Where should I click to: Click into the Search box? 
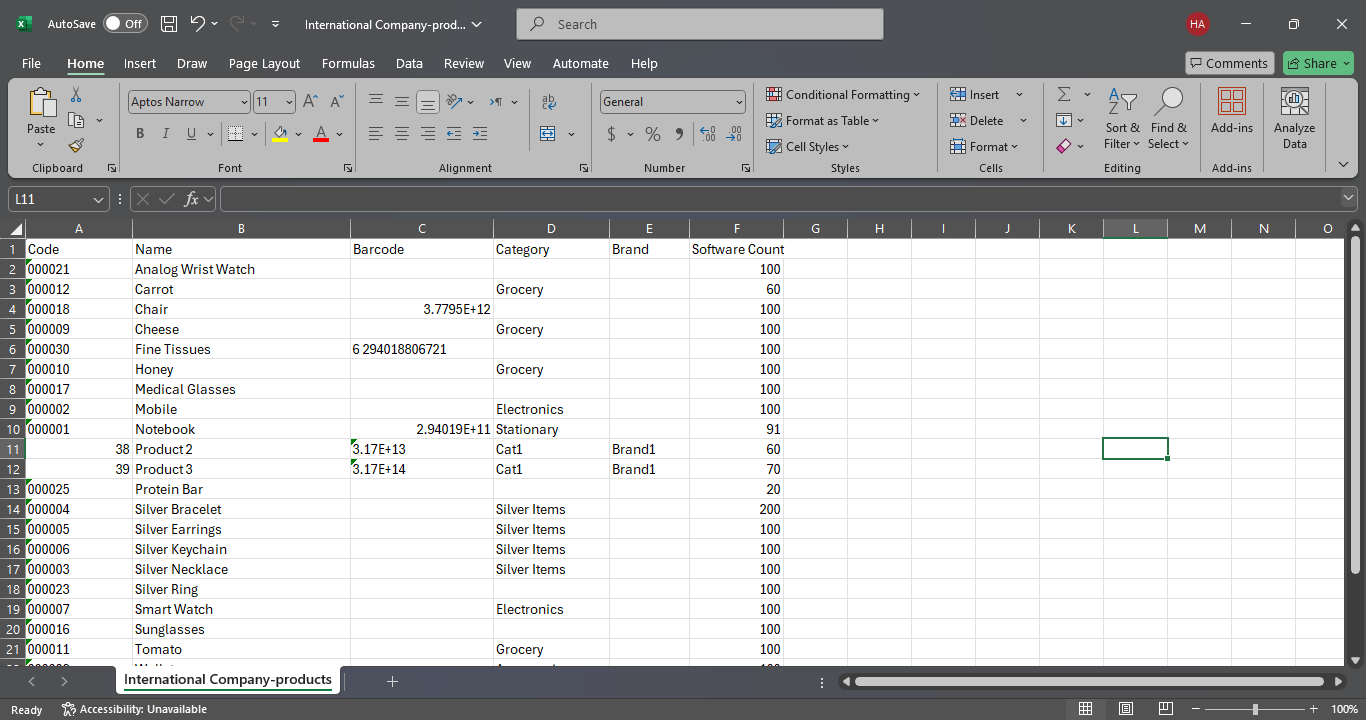pyautogui.click(x=700, y=24)
